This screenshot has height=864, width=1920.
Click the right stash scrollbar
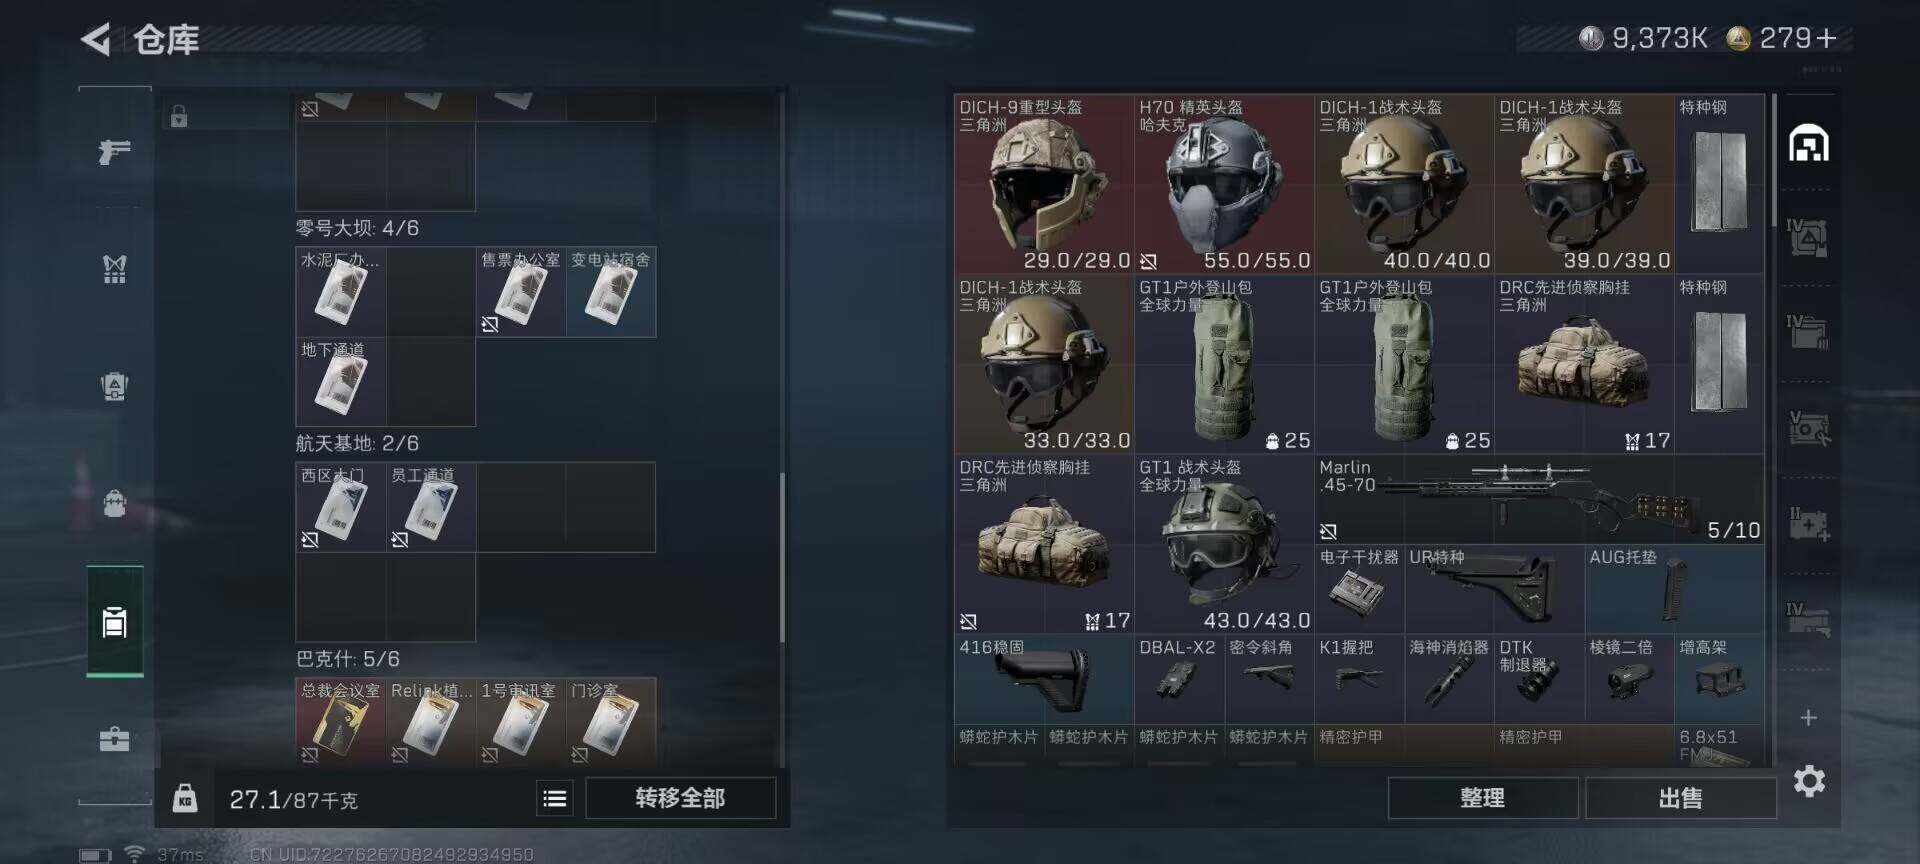point(1774,160)
